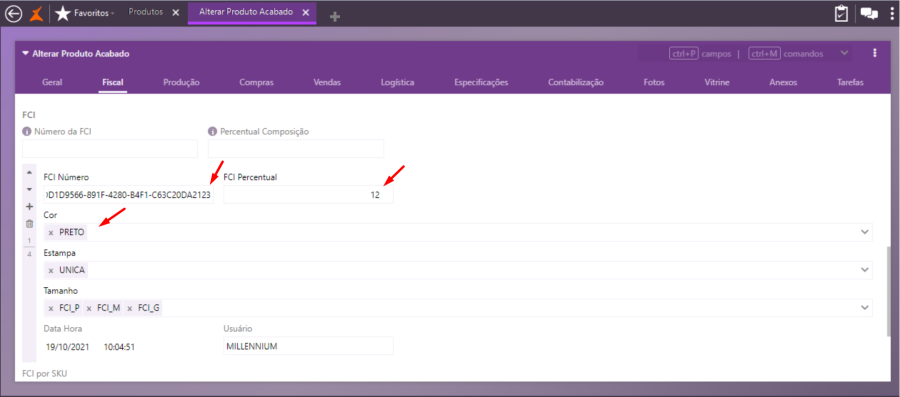This screenshot has height=397, width=900.
Task: Remove the PRETO color tag
Action: (51, 233)
